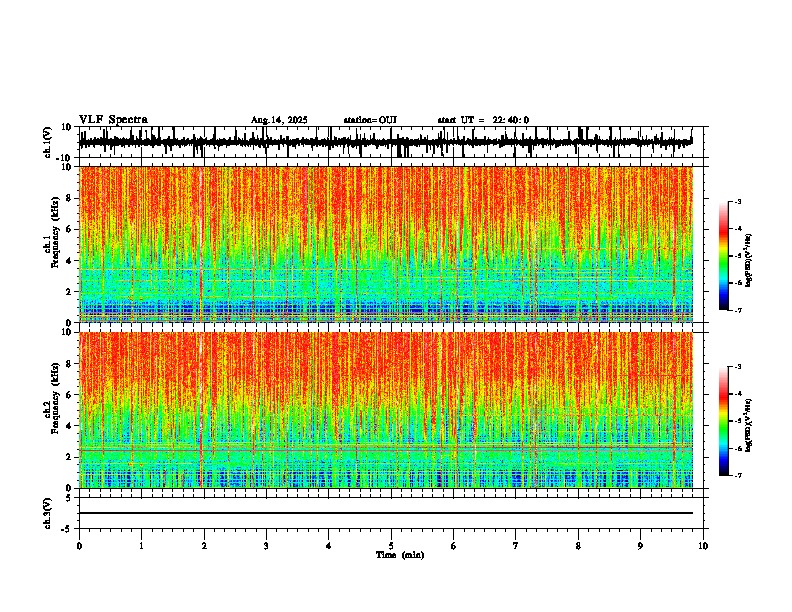Click the ch.2 spectrogram plot area

coord(386,410)
